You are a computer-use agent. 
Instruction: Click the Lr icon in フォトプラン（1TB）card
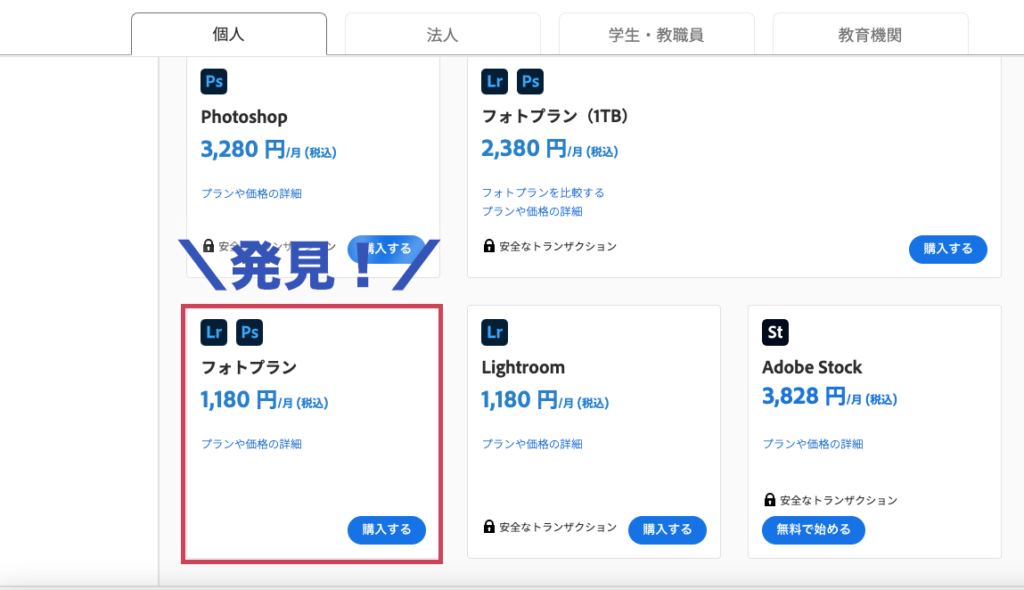click(494, 82)
